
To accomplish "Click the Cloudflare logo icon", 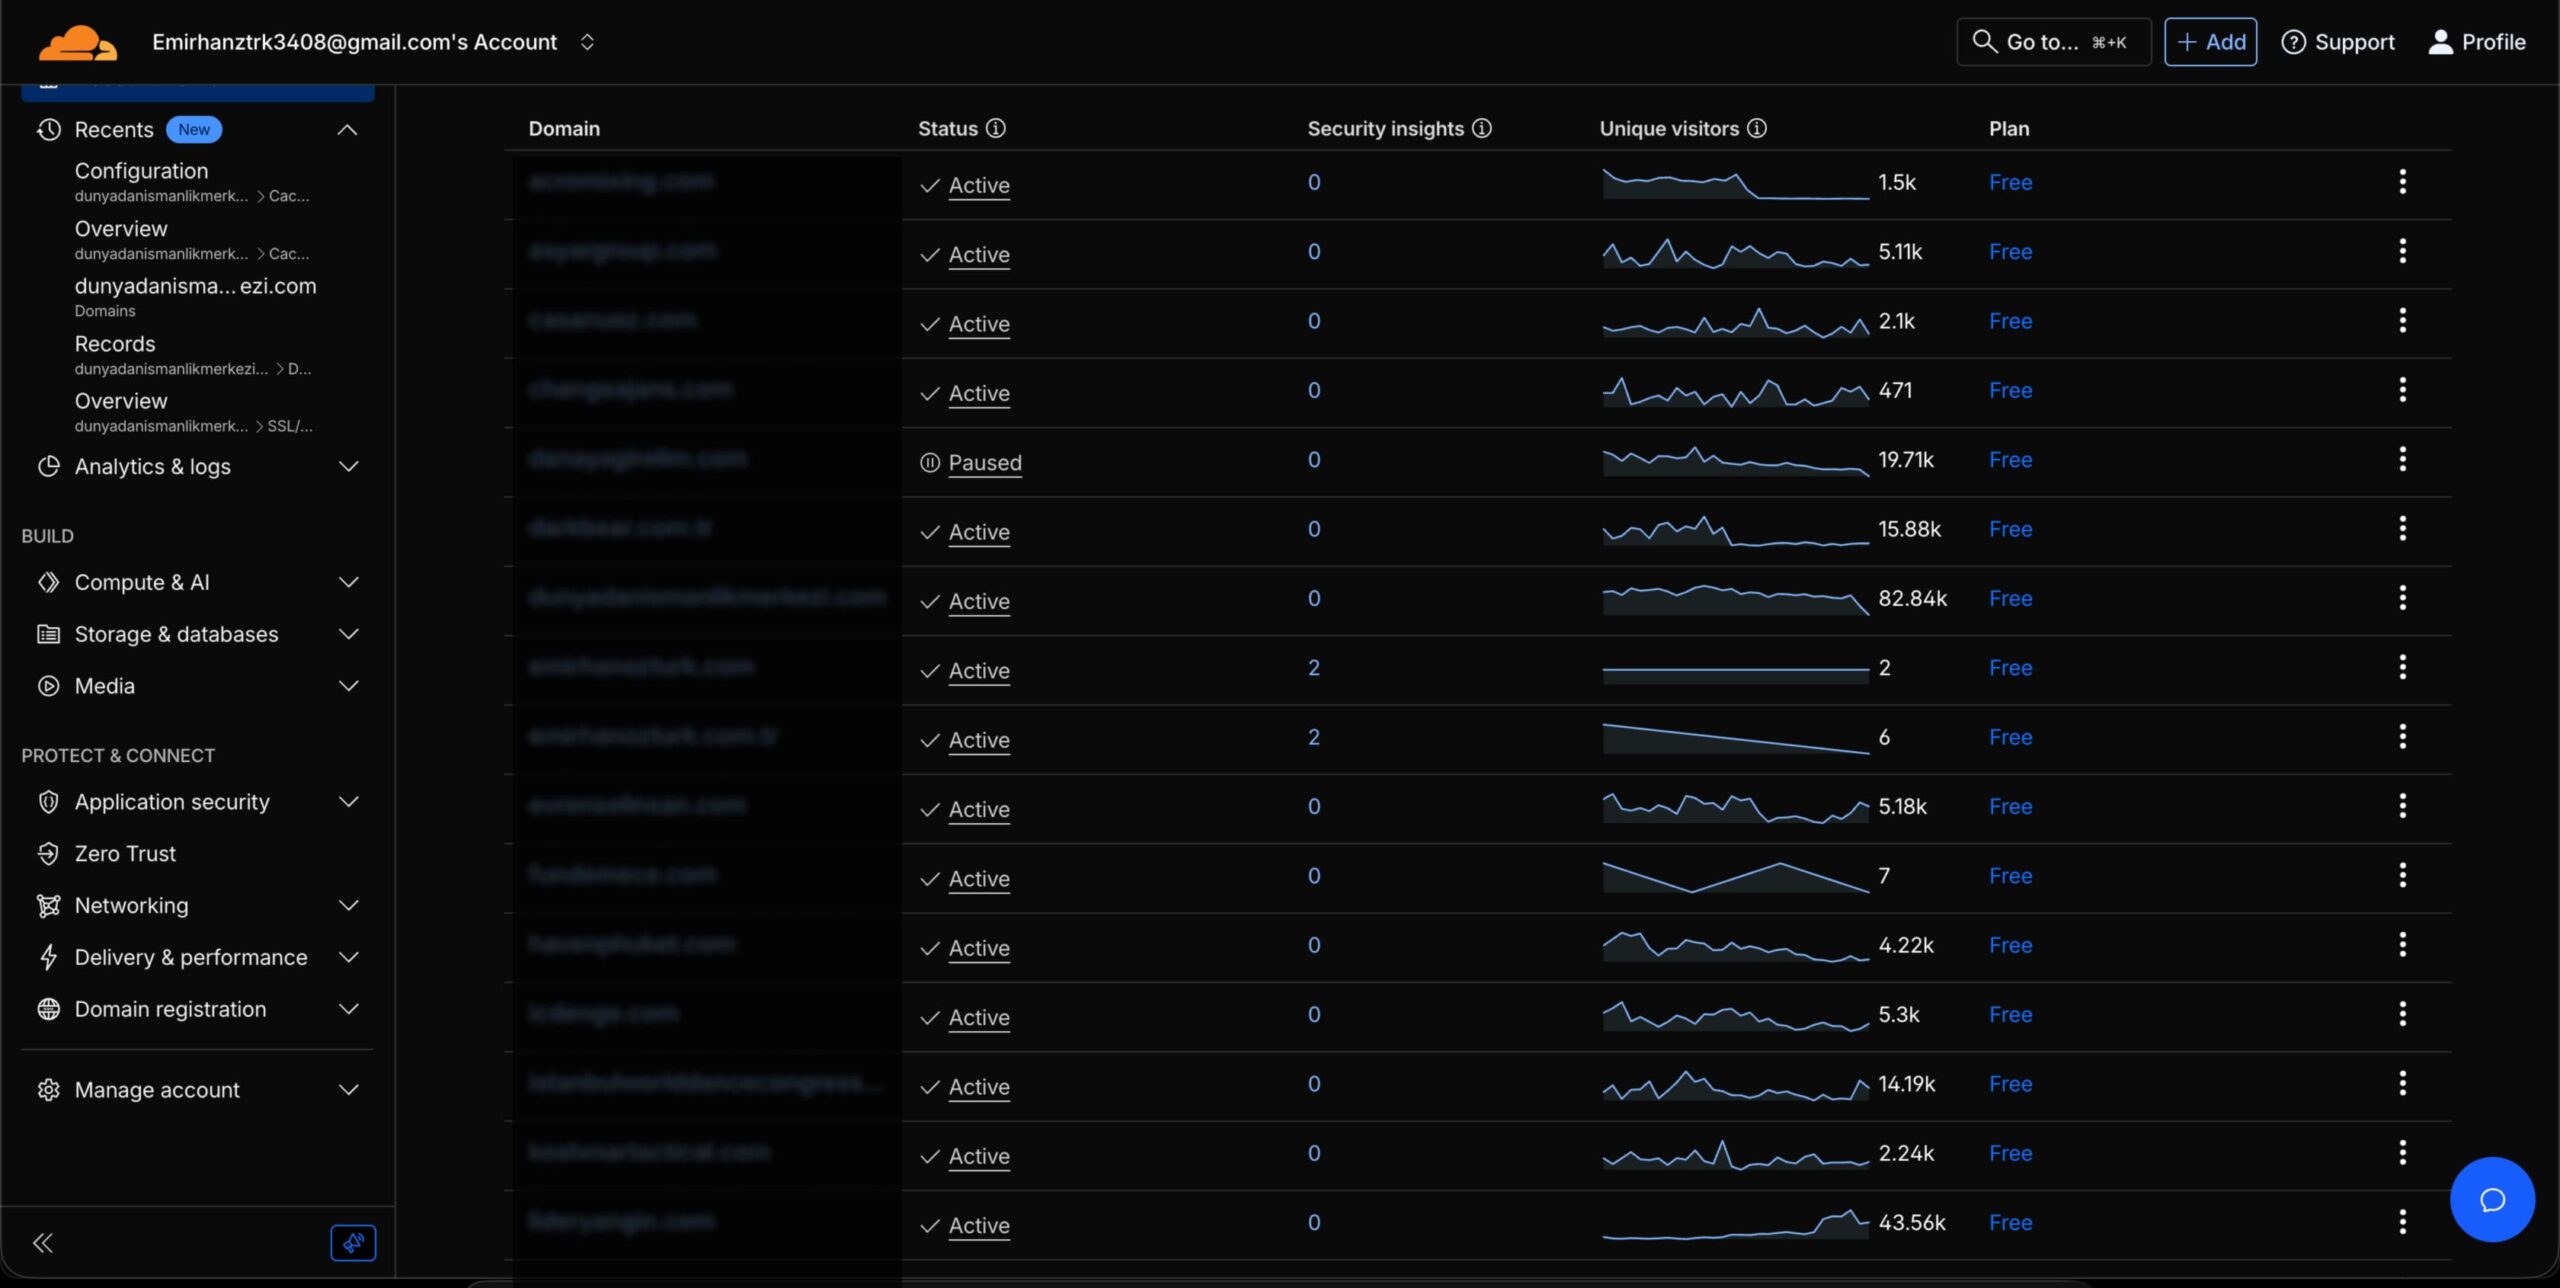I will click(x=78, y=43).
